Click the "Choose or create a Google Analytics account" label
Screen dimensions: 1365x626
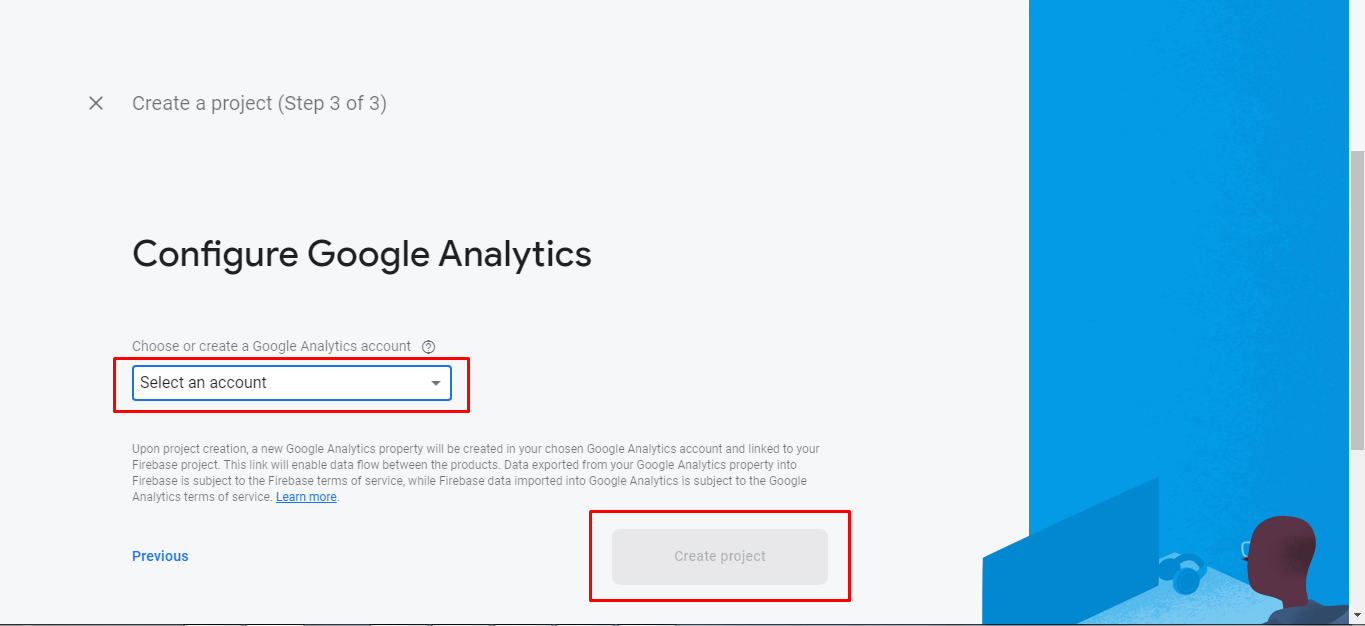(271, 346)
